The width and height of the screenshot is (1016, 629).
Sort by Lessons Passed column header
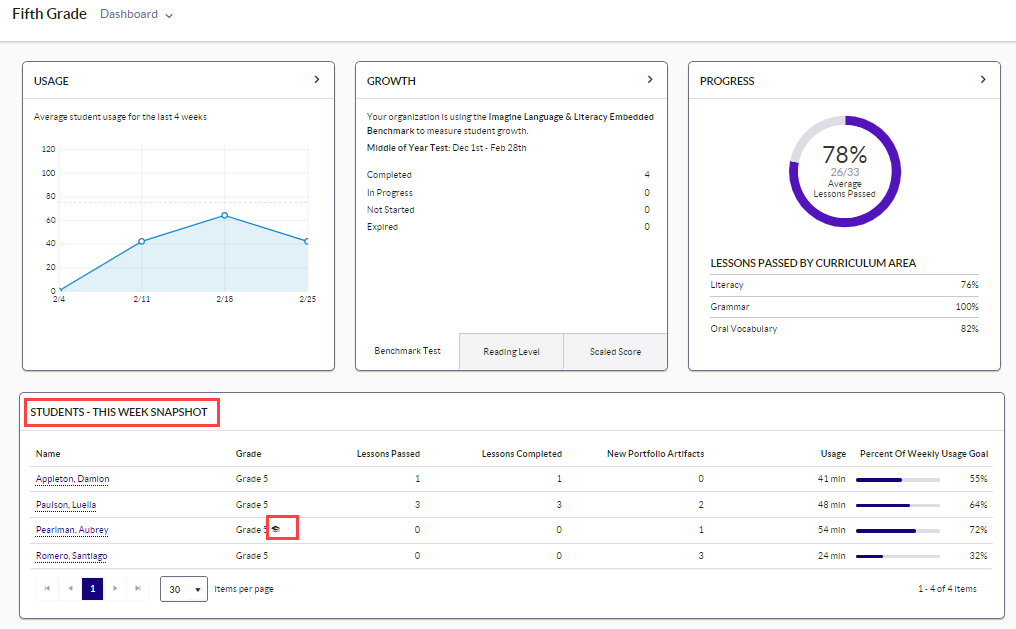[x=388, y=454]
